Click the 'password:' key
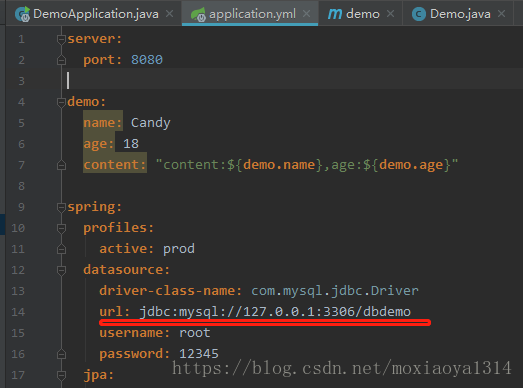523x388 pixels. click(134, 354)
